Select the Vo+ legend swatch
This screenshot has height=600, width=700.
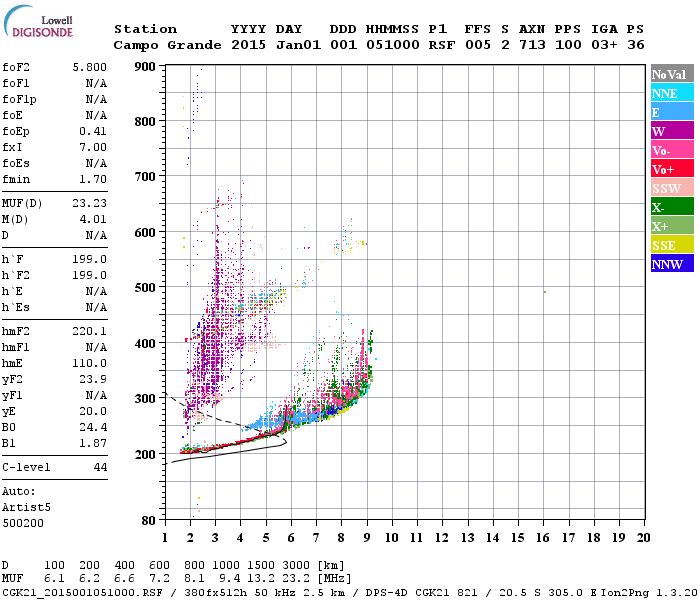(672, 168)
